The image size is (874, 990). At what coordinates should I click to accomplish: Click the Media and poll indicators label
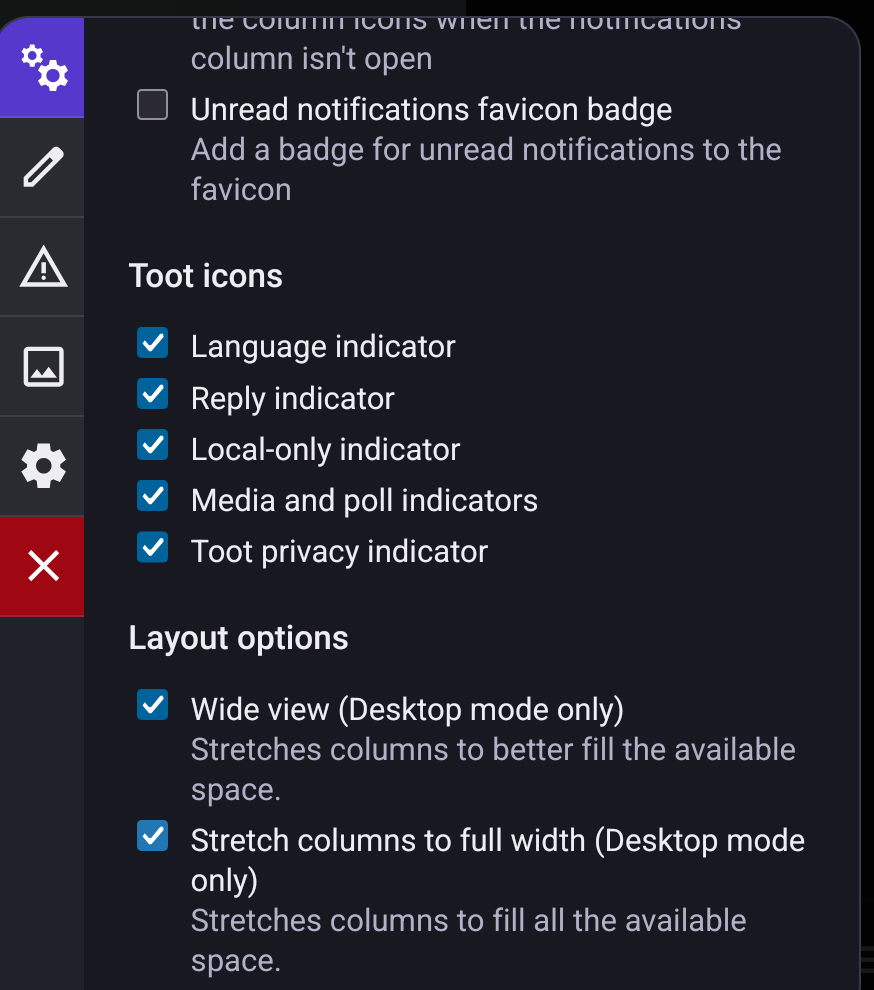pos(364,500)
